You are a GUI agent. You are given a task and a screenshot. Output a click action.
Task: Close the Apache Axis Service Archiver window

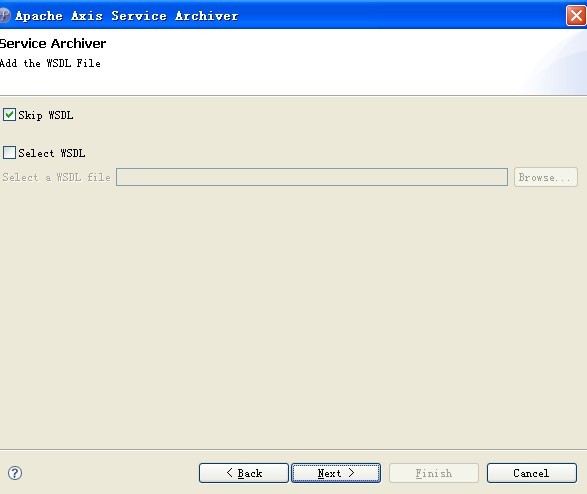576,16
